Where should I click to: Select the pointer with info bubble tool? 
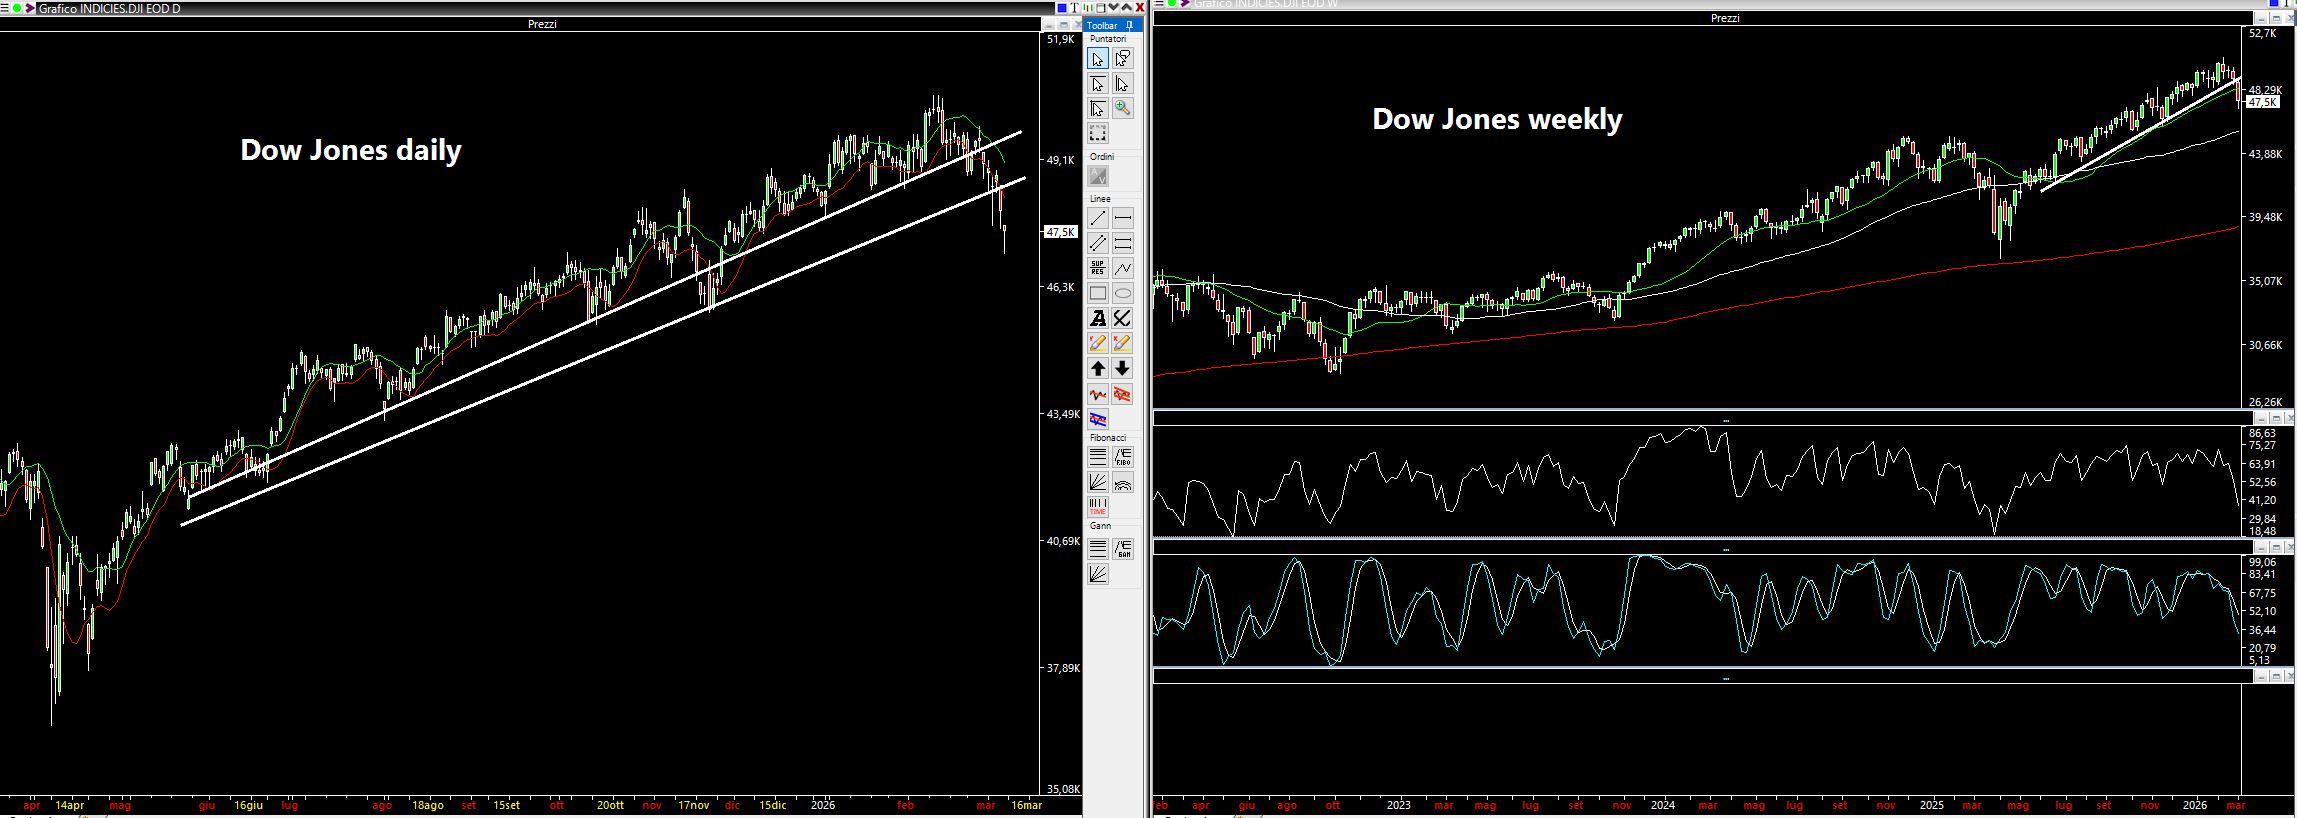point(1123,59)
